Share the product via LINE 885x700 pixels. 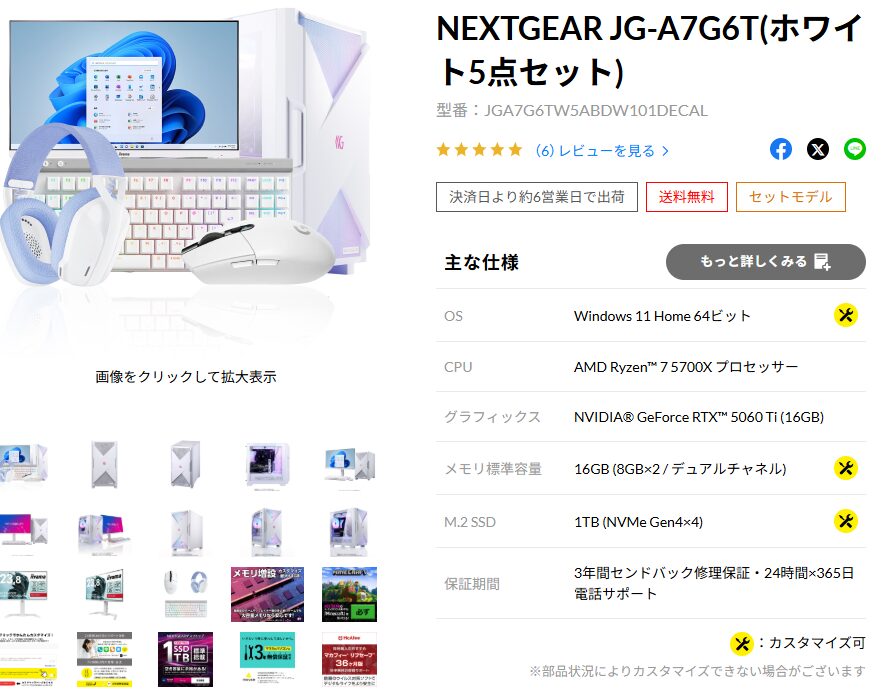pos(855,150)
